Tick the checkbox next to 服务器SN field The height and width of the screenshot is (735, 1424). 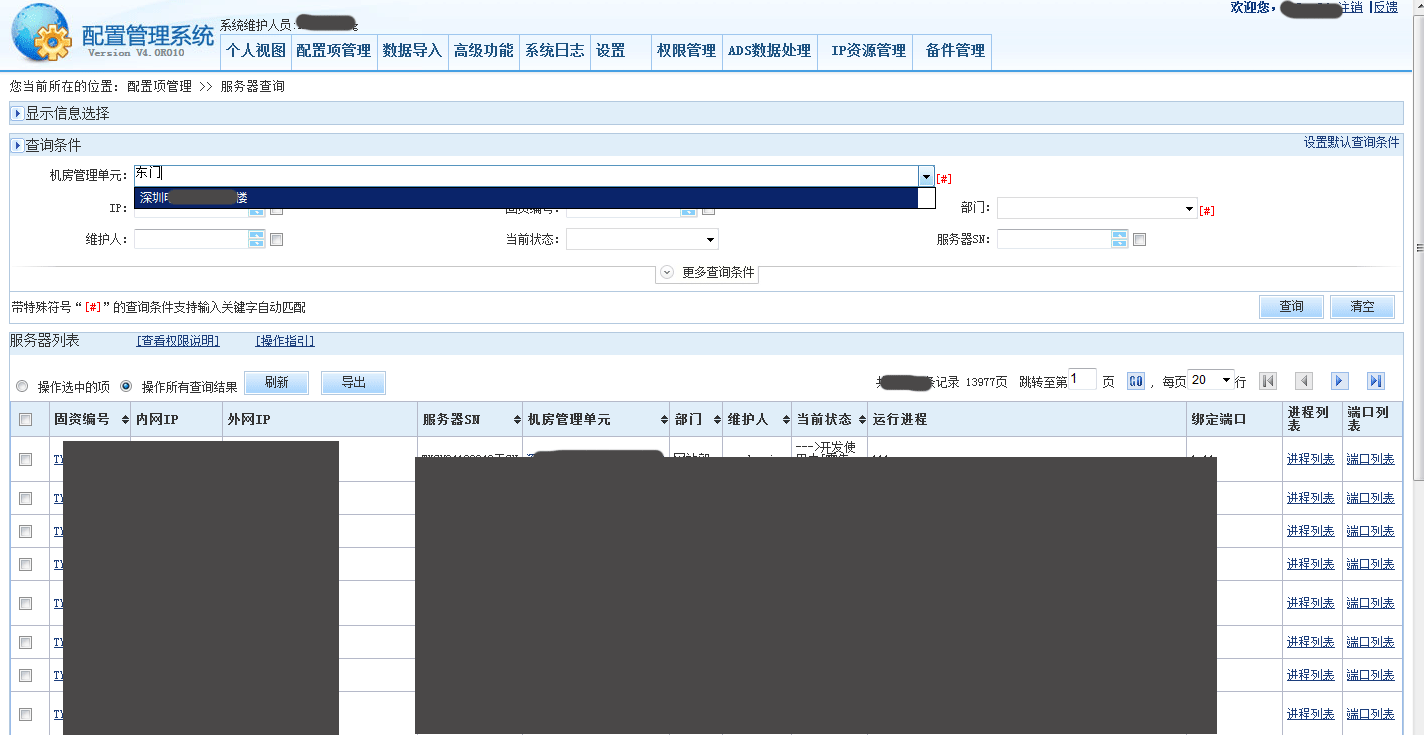point(1139,240)
